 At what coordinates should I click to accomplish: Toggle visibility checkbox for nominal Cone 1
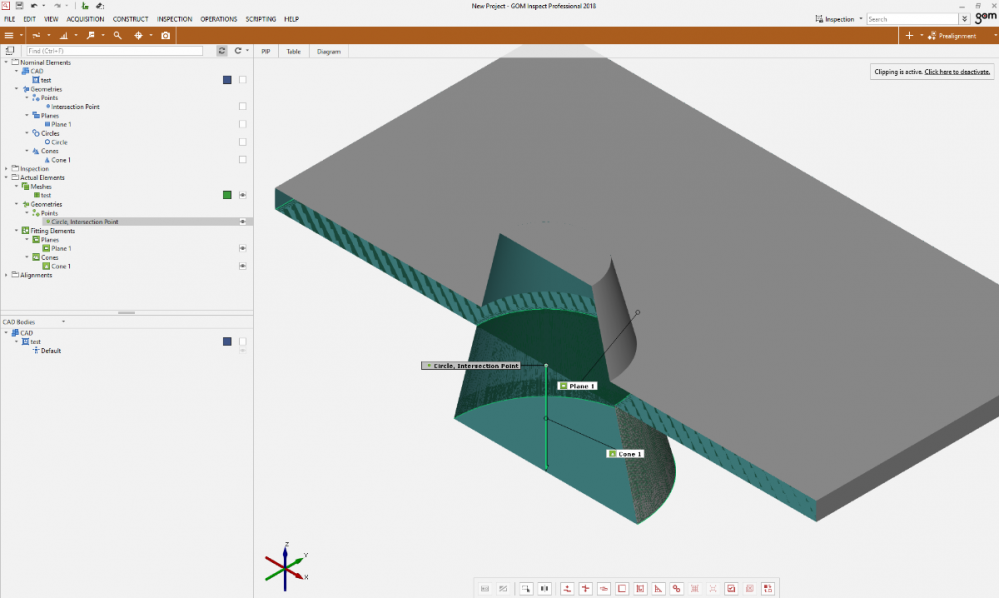point(243,160)
